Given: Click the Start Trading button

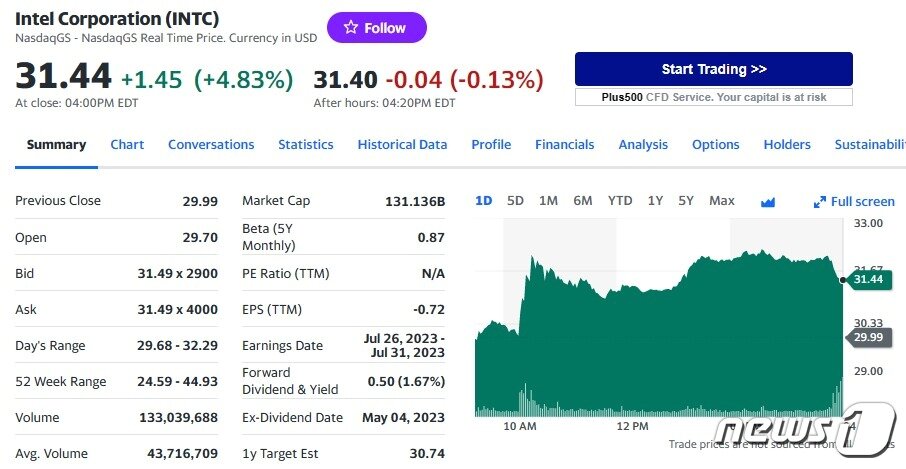Looking at the screenshot, I should click(713, 69).
